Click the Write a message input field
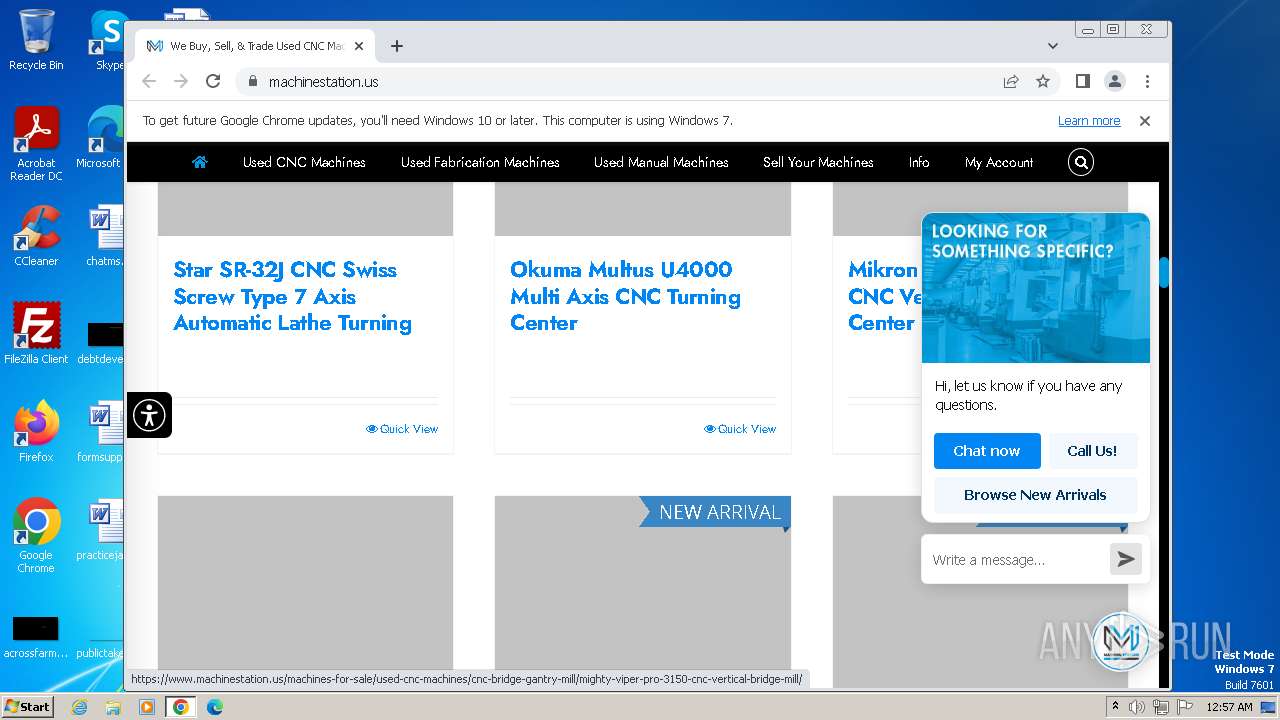Image resolution: width=1280 pixels, height=720 pixels. tap(1016, 559)
